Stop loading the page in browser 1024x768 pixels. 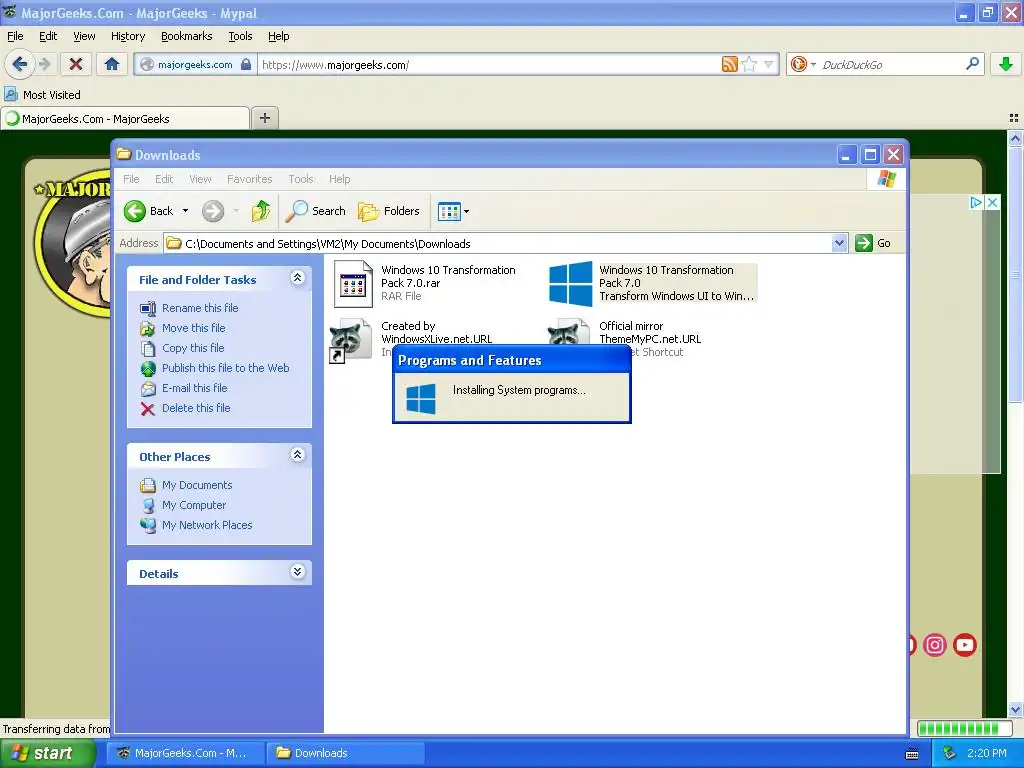(75, 64)
